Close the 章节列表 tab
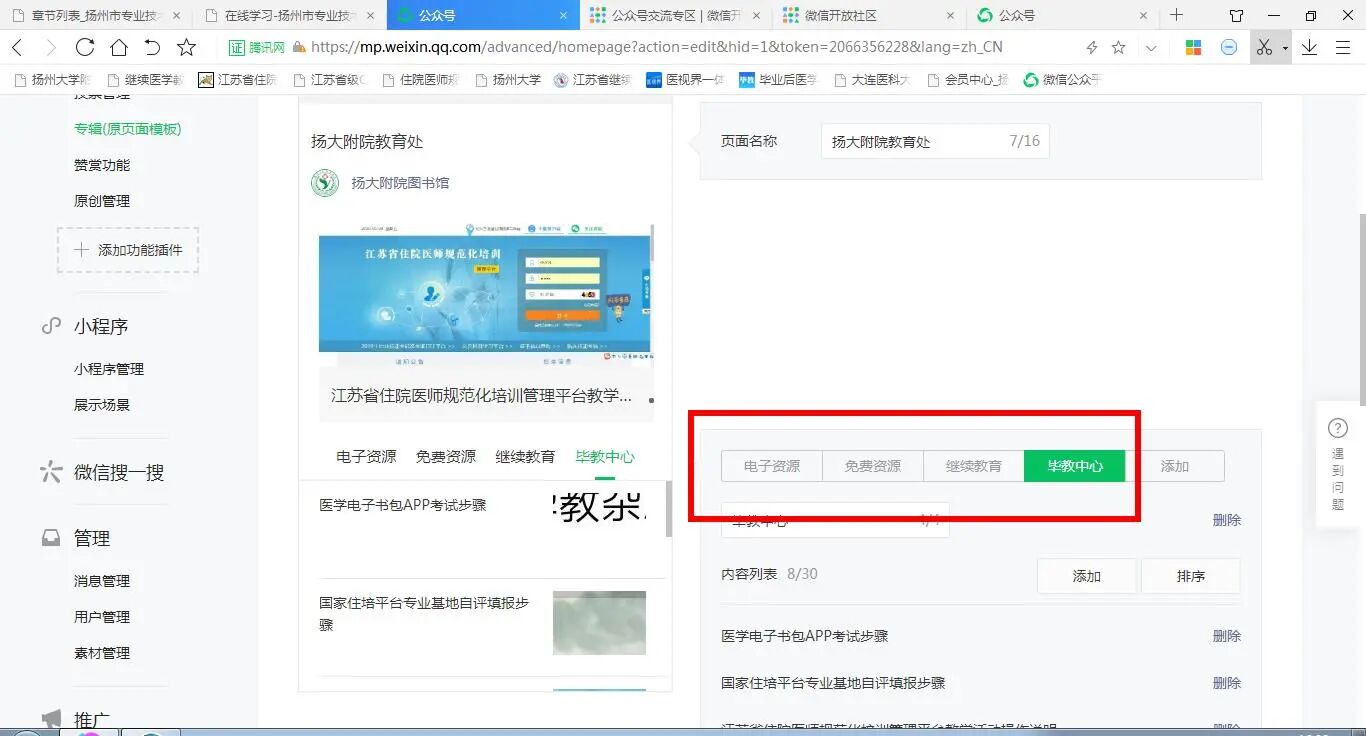This screenshot has width=1366, height=736. 177,15
